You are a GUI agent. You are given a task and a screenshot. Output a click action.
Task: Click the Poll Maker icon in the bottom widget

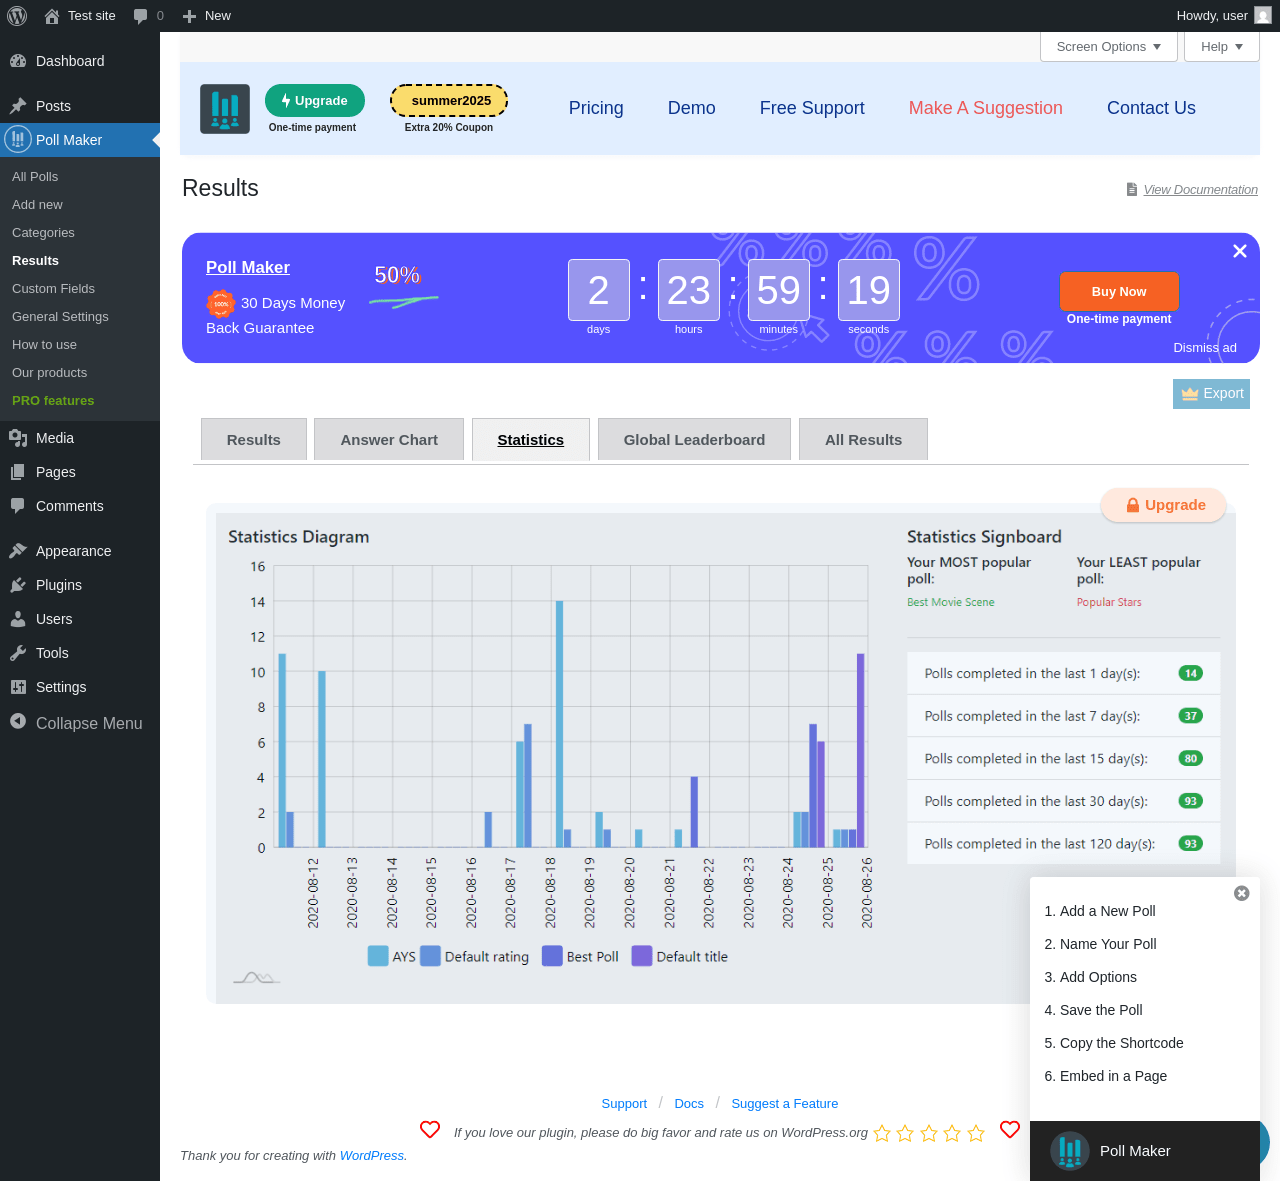[x=1070, y=1151]
